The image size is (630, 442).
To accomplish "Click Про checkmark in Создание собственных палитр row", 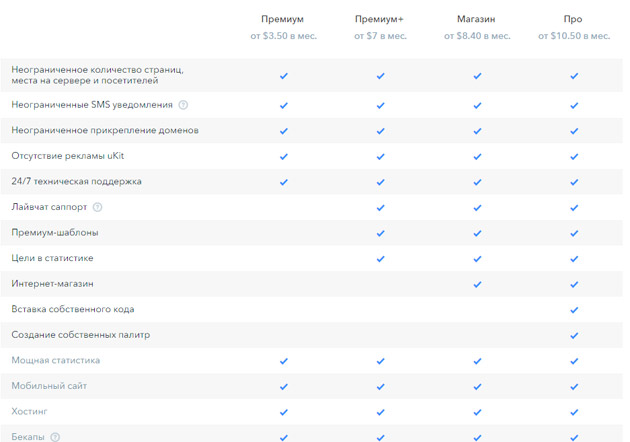I will point(574,335).
